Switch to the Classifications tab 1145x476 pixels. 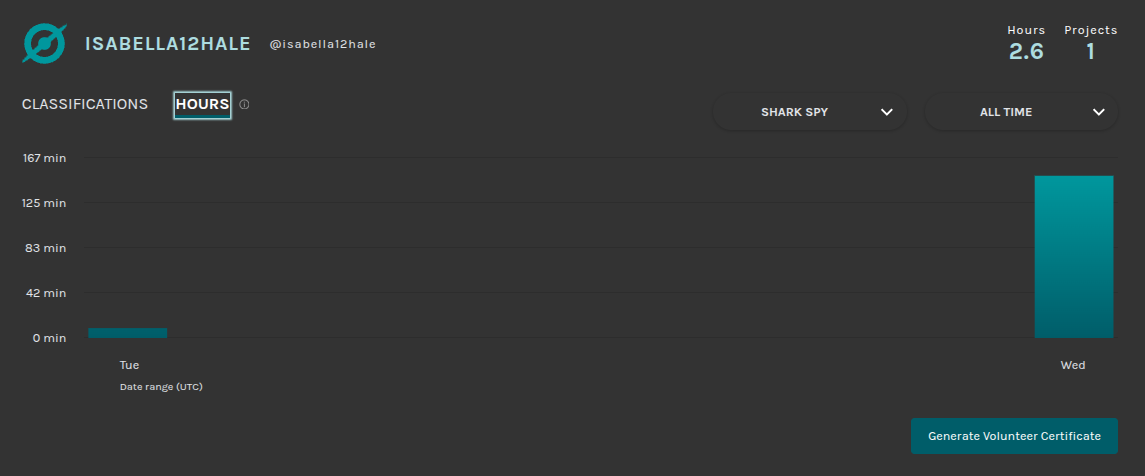[x=85, y=104]
